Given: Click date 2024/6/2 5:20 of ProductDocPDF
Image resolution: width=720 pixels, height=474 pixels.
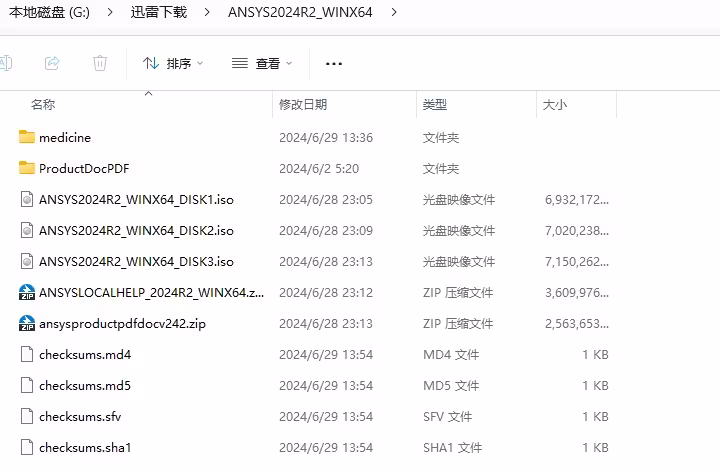Looking at the screenshot, I should (319, 169).
